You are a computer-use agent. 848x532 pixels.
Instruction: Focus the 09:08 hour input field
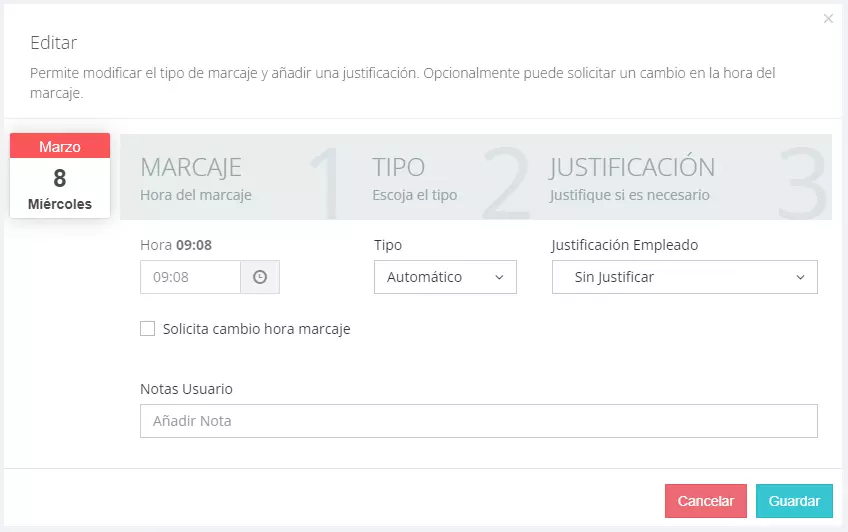pyautogui.click(x=190, y=277)
